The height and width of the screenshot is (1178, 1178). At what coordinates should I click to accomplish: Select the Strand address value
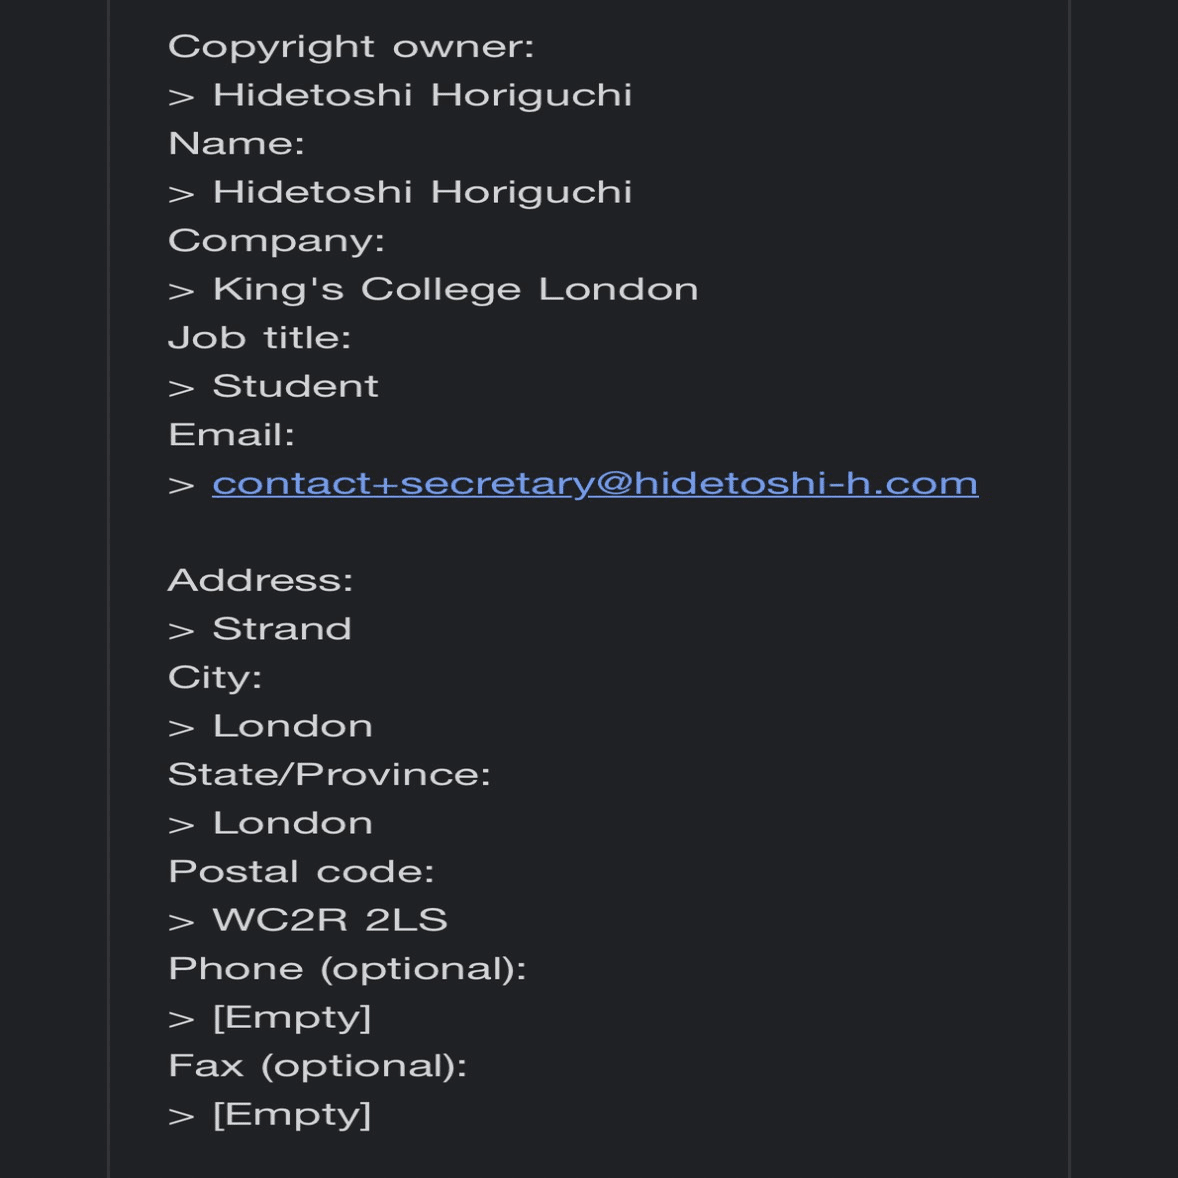pos(282,629)
